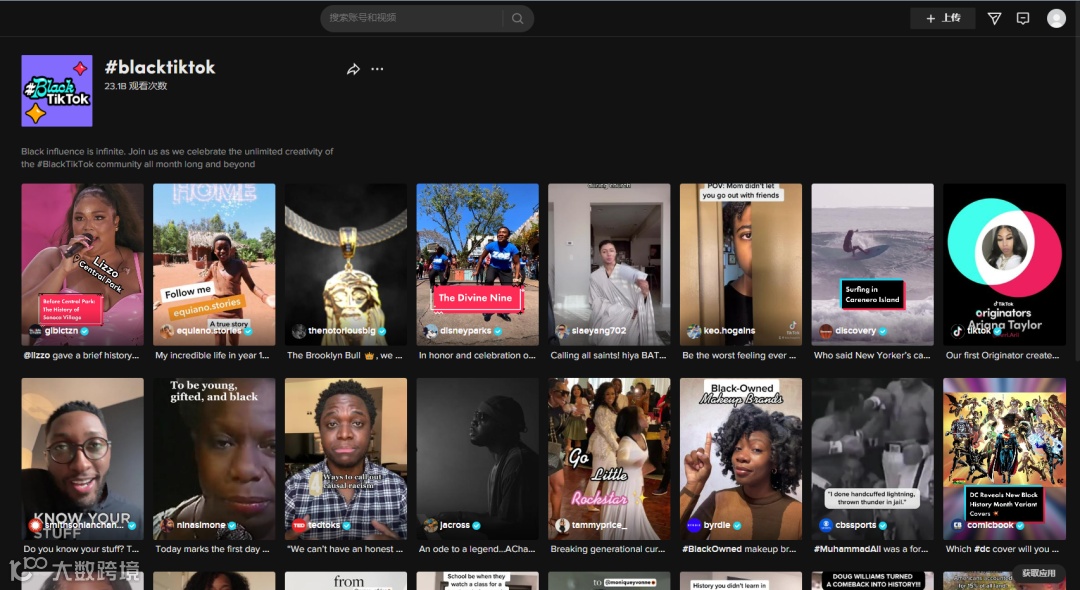Click the #MuhammadAli caption text
Screen dimensions: 1080x590
click(871, 549)
